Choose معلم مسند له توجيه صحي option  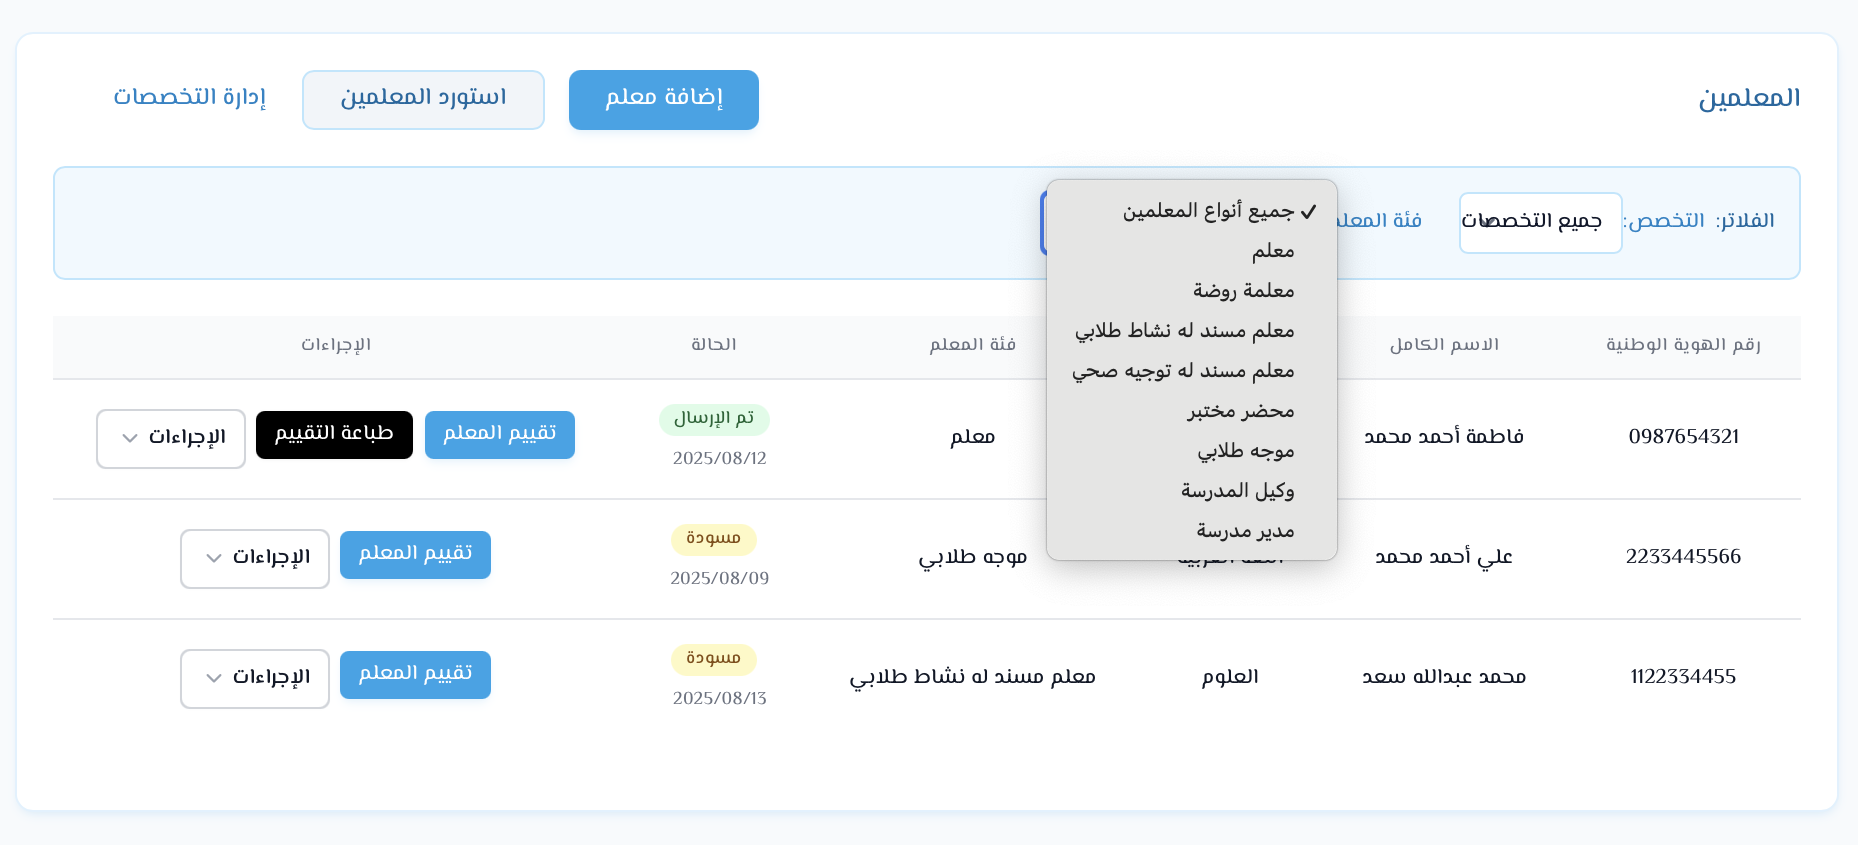[1183, 371]
